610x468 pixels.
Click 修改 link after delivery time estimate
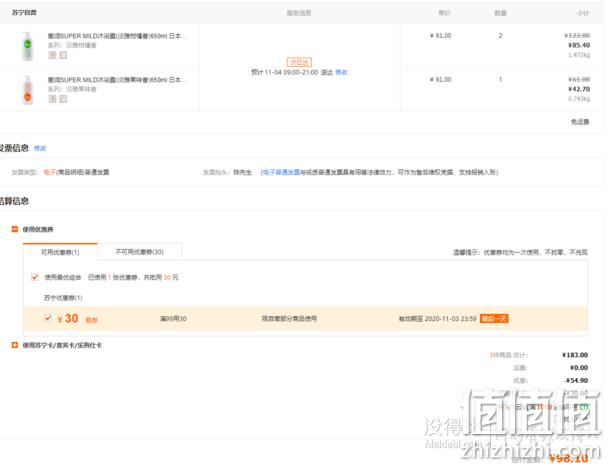point(341,72)
